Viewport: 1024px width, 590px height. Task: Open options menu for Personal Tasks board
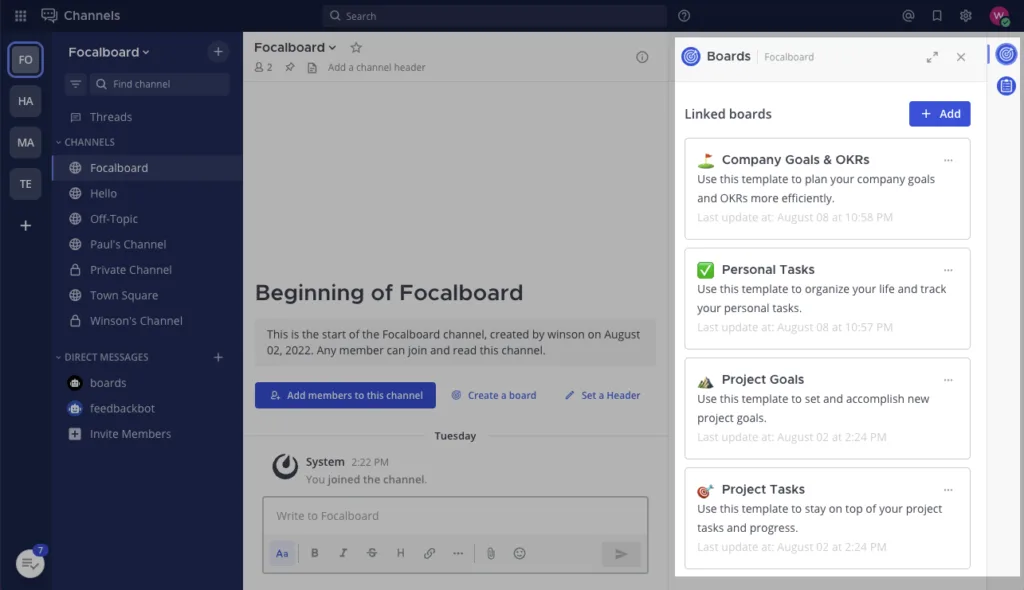pyautogui.click(x=948, y=270)
